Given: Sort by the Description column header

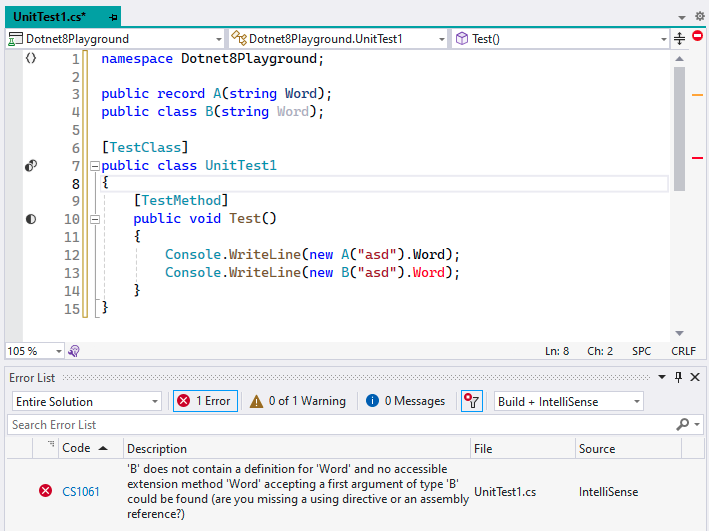Looking at the screenshot, I should (x=297, y=448).
